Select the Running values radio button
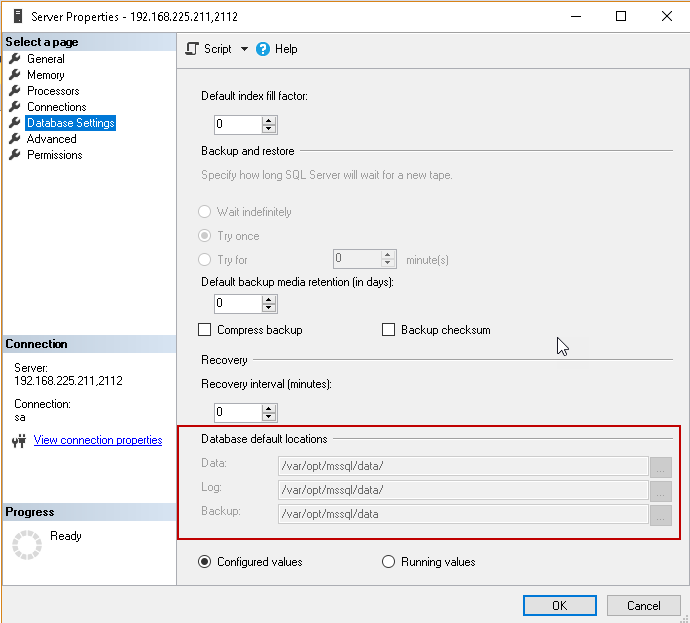The width and height of the screenshot is (690, 623). pyautogui.click(x=389, y=562)
